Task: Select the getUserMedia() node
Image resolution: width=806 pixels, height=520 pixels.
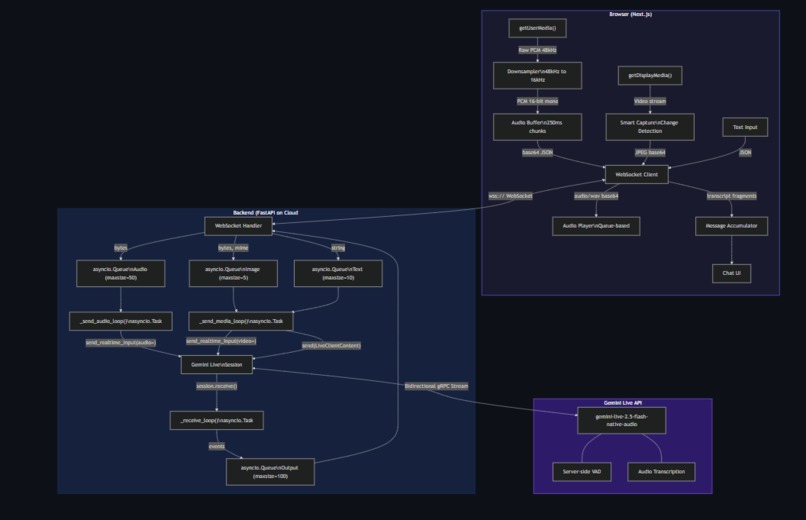Action: (x=537, y=28)
